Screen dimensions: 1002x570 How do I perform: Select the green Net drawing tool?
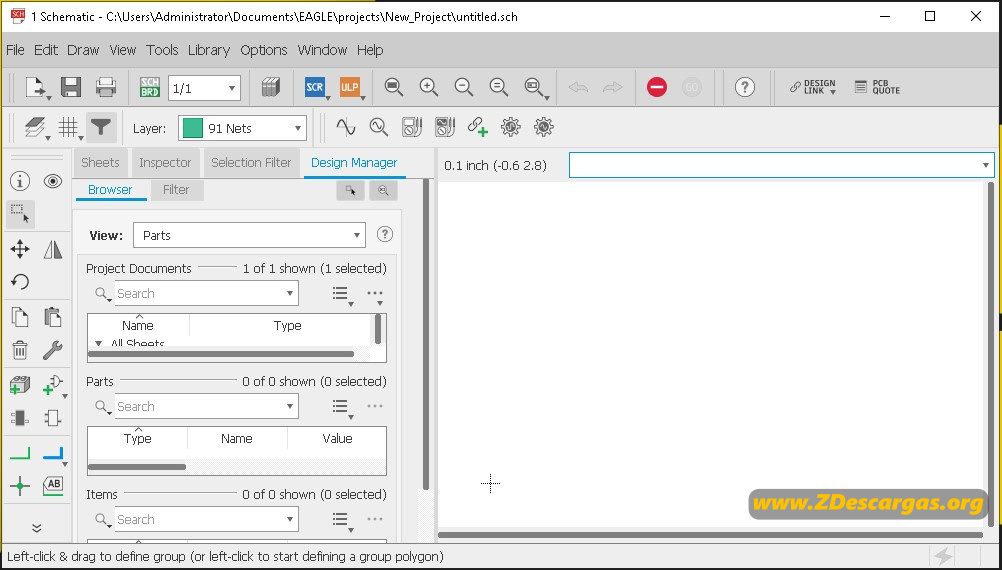click(x=20, y=453)
